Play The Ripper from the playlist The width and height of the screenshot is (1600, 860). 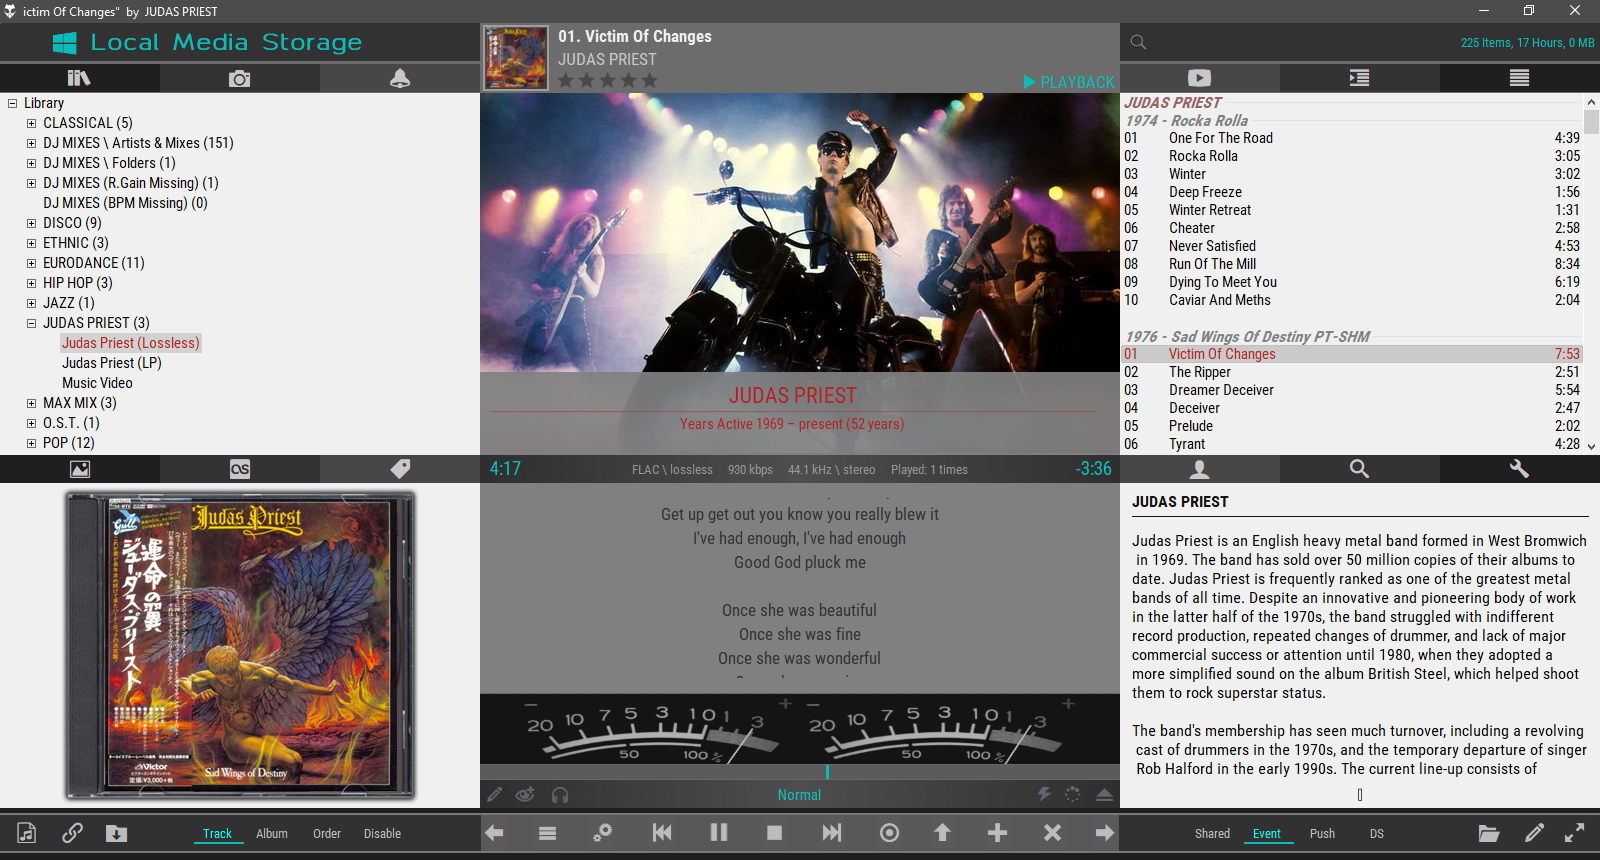click(x=1200, y=372)
